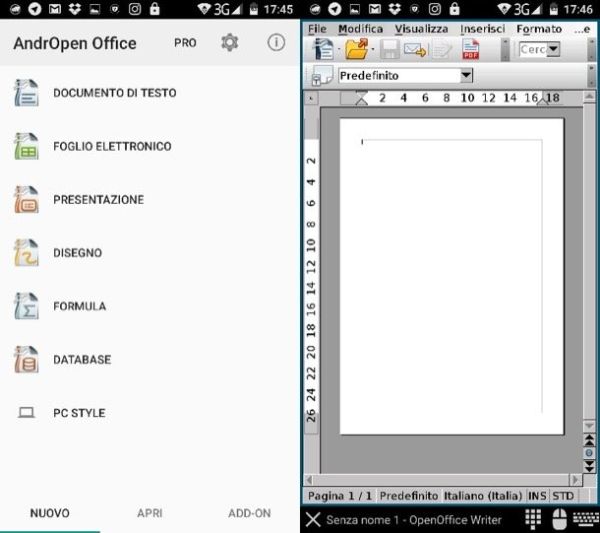Open the AndrOpen Office settings gear
The width and height of the screenshot is (600, 533).
click(230, 43)
